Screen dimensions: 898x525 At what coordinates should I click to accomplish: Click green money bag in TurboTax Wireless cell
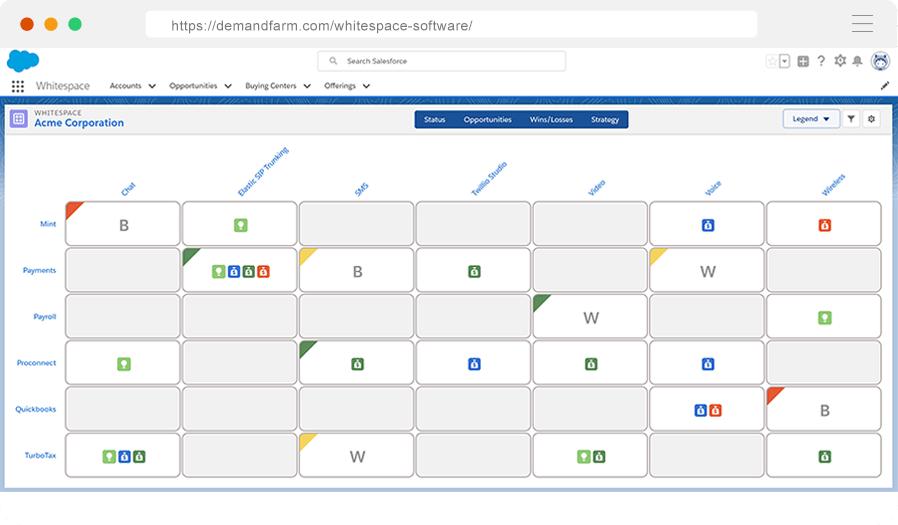point(825,457)
